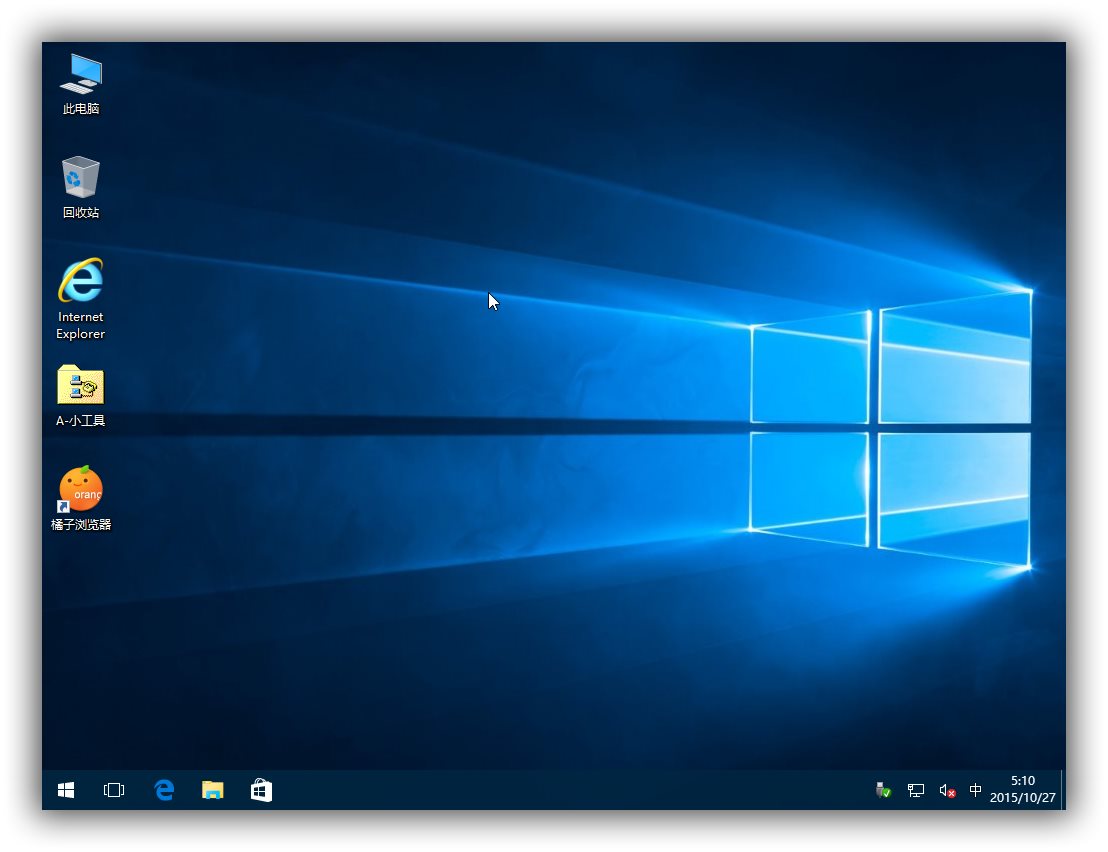The image size is (1108, 852).
Task: Click the A-小工具 label text
Action: [81, 421]
